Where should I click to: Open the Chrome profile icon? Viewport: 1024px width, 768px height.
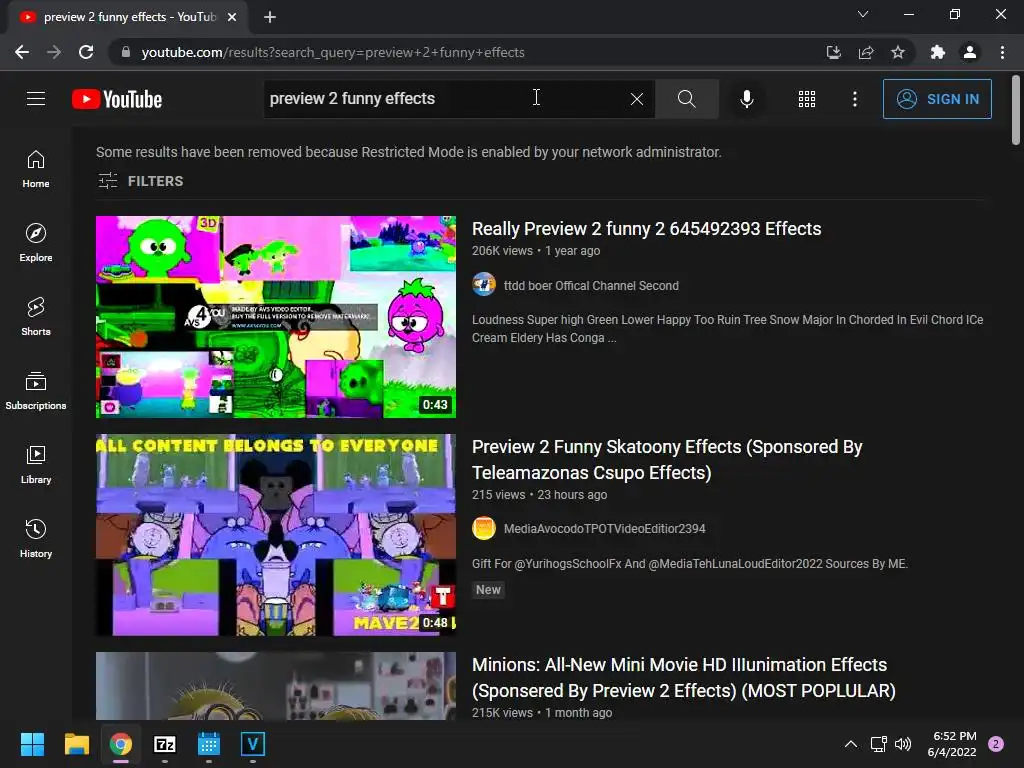(x=970, y=52)
